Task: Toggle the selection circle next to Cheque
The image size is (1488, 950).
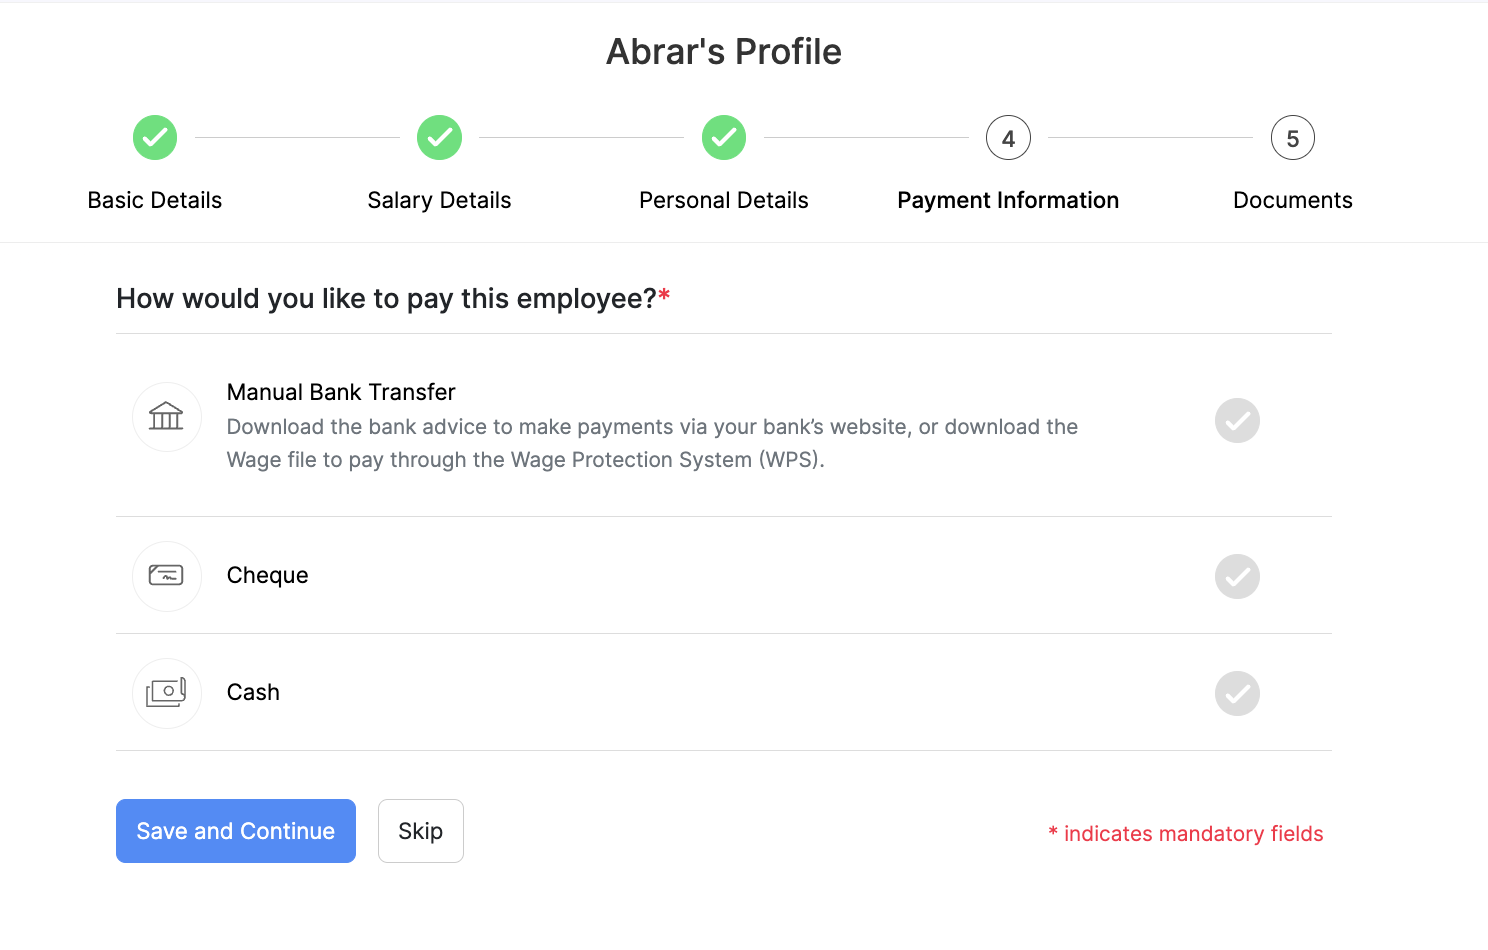Action: click(x=1236, y=576)
